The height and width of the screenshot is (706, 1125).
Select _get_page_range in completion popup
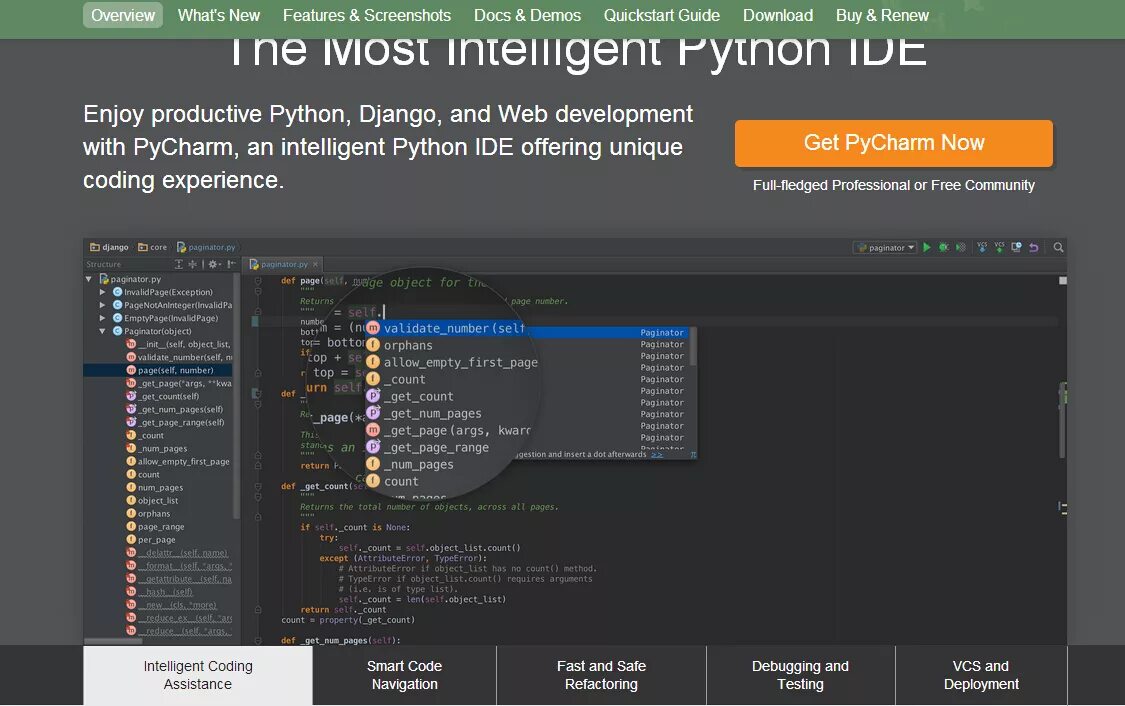pos(436,448)
